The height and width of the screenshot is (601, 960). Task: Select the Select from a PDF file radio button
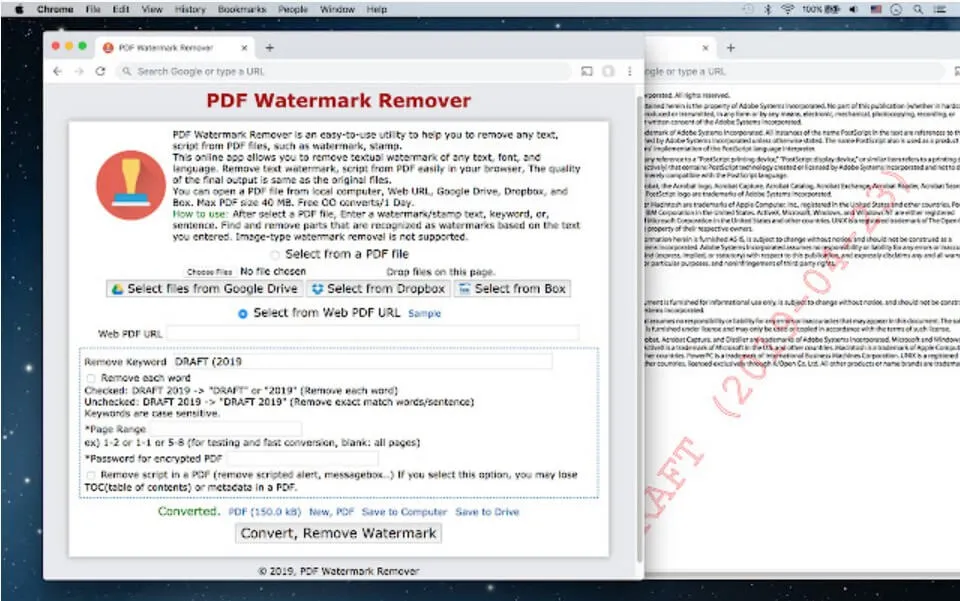coord(273,255)
